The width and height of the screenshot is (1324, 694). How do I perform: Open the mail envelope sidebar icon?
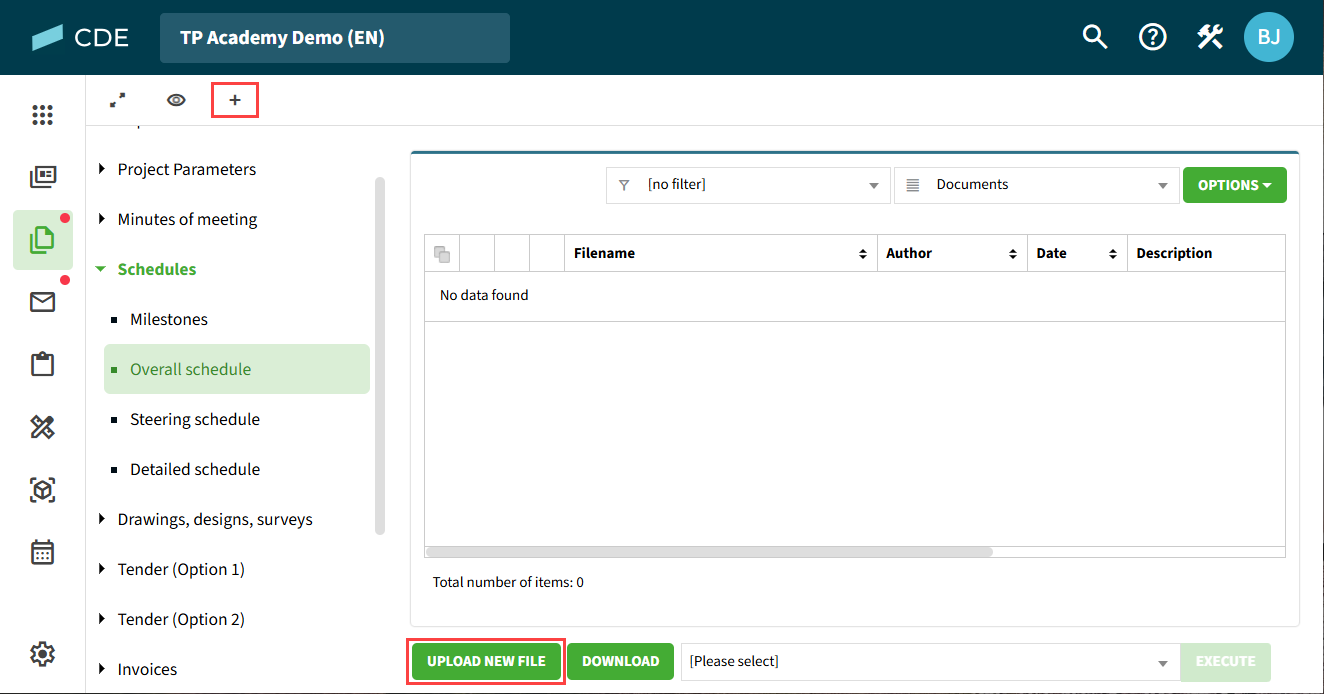[x=42, y=302]
